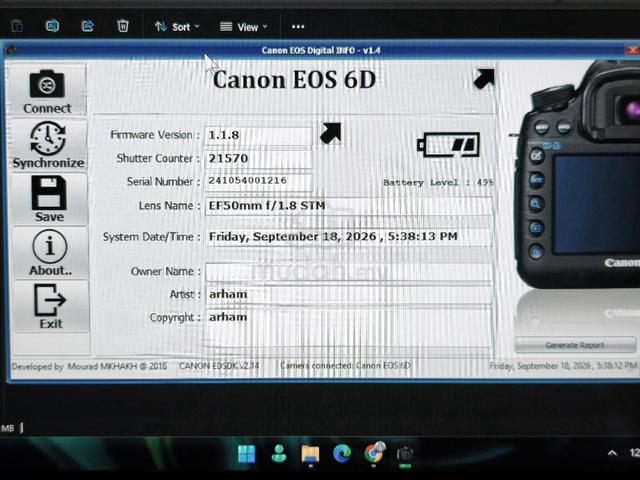
Task: Open Google Chrome from the taskbar
Action: click(x=374, y=452)
